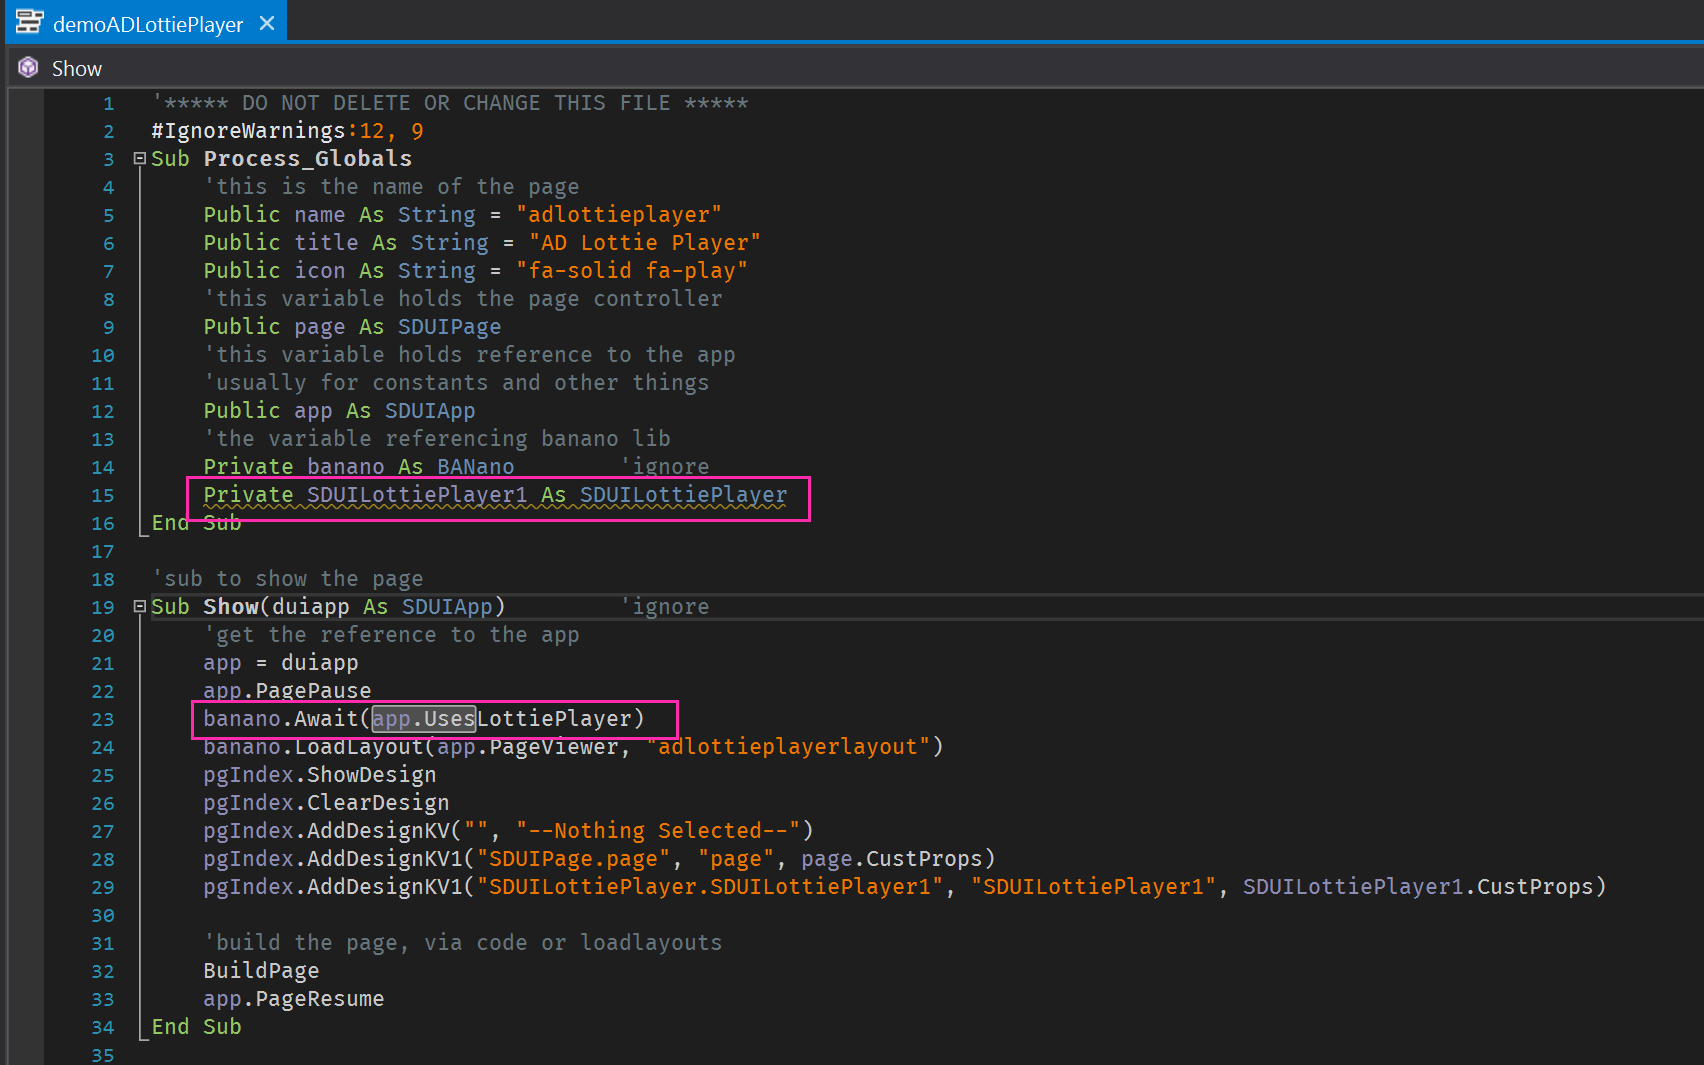Collapse the Show sub fold marker
1704x1065 pixels.
(x=140, y=606)
